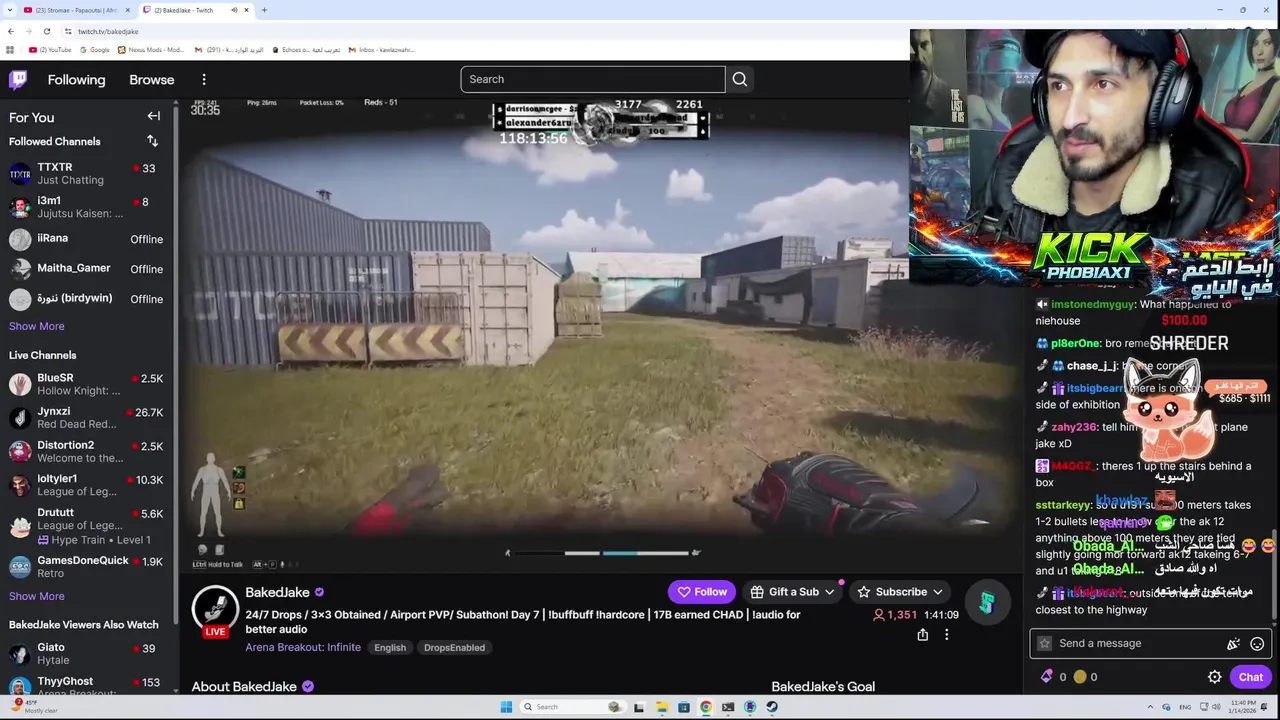This screenshot has width=1280, height=720.
Task: Click the share stream icon
Action: (923, 634)
